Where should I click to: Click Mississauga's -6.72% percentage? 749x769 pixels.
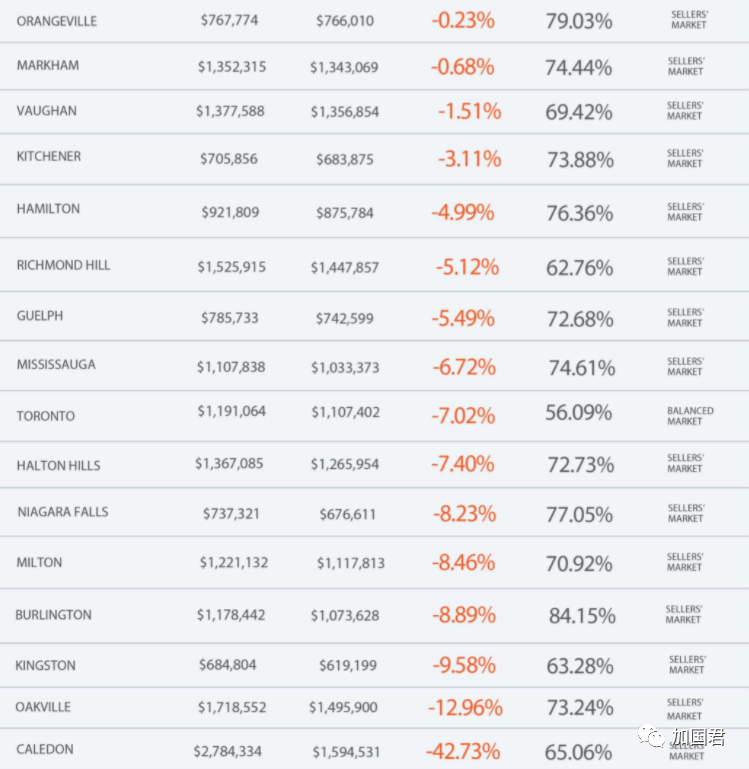[x=464, y=367]
